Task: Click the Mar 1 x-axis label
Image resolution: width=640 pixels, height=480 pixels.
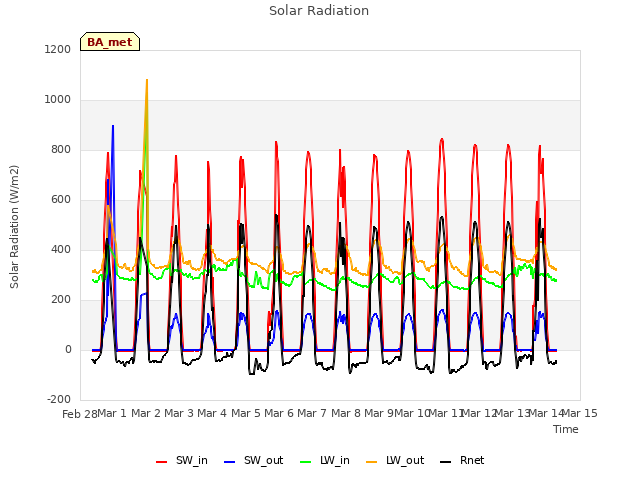Action: [112, 413]
